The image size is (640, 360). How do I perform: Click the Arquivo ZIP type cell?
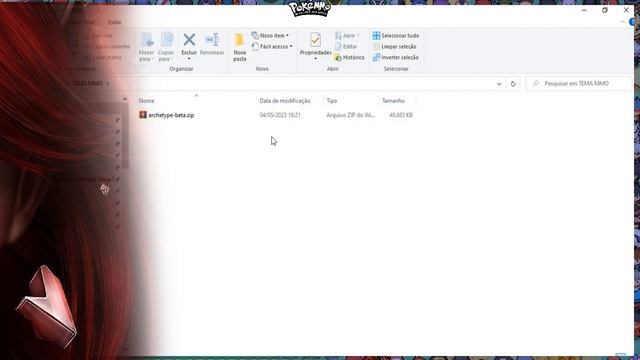pos(350,115)
